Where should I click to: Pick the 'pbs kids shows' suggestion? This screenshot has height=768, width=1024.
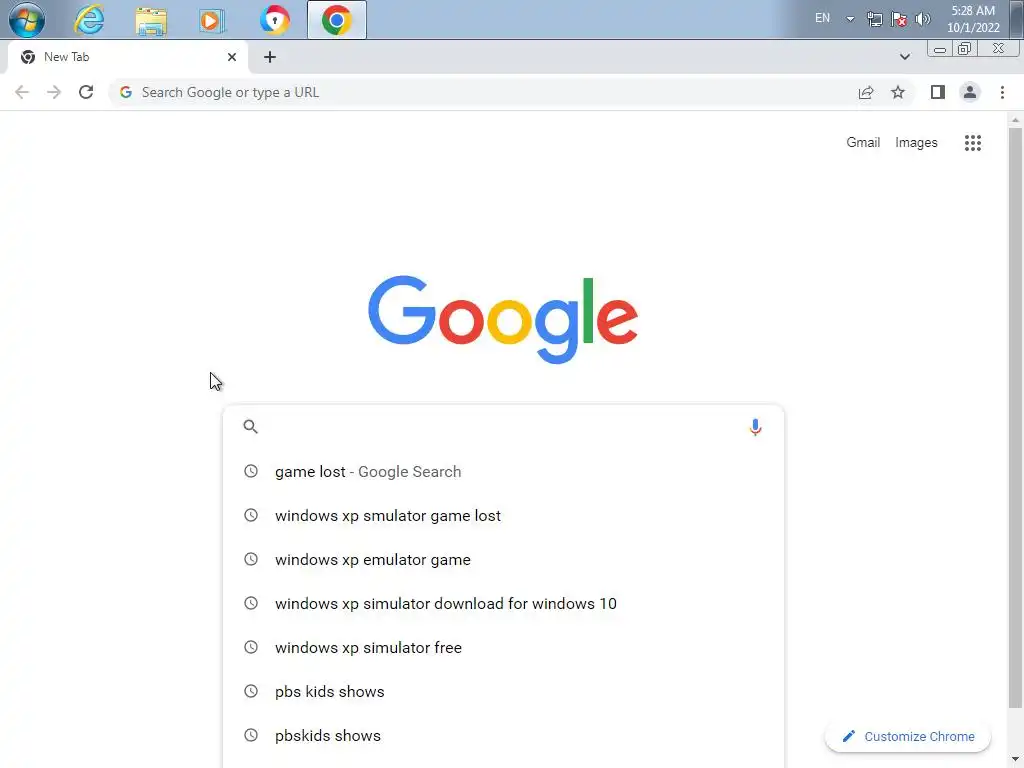pyautogui.click(x=503, y=692)
